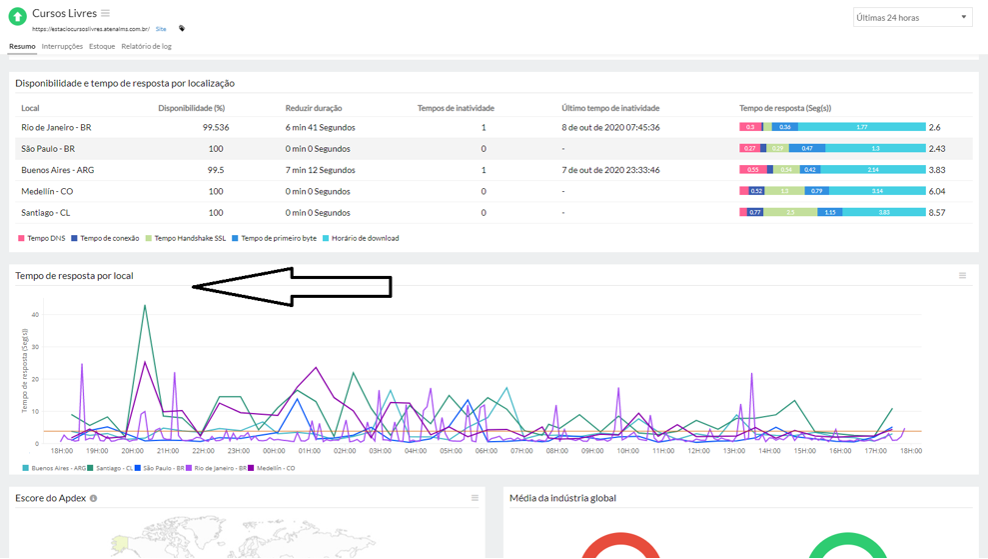This screenshot has height=559, width=988.
Task: Open the Últimas 24 horas dropdown
Action: click(912, 18)
